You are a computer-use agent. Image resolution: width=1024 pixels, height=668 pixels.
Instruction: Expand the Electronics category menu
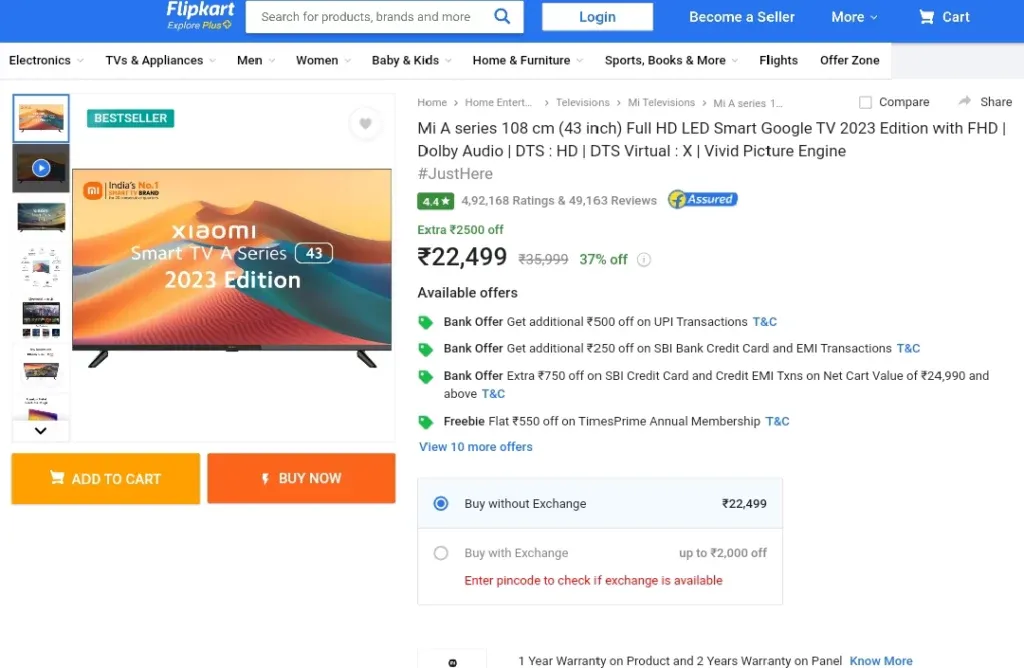pos(46,60)
